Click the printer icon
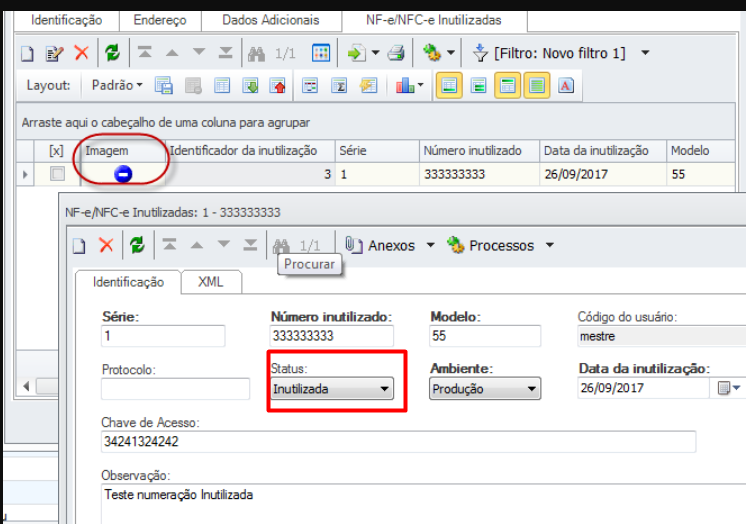 (x=396, y=53)
